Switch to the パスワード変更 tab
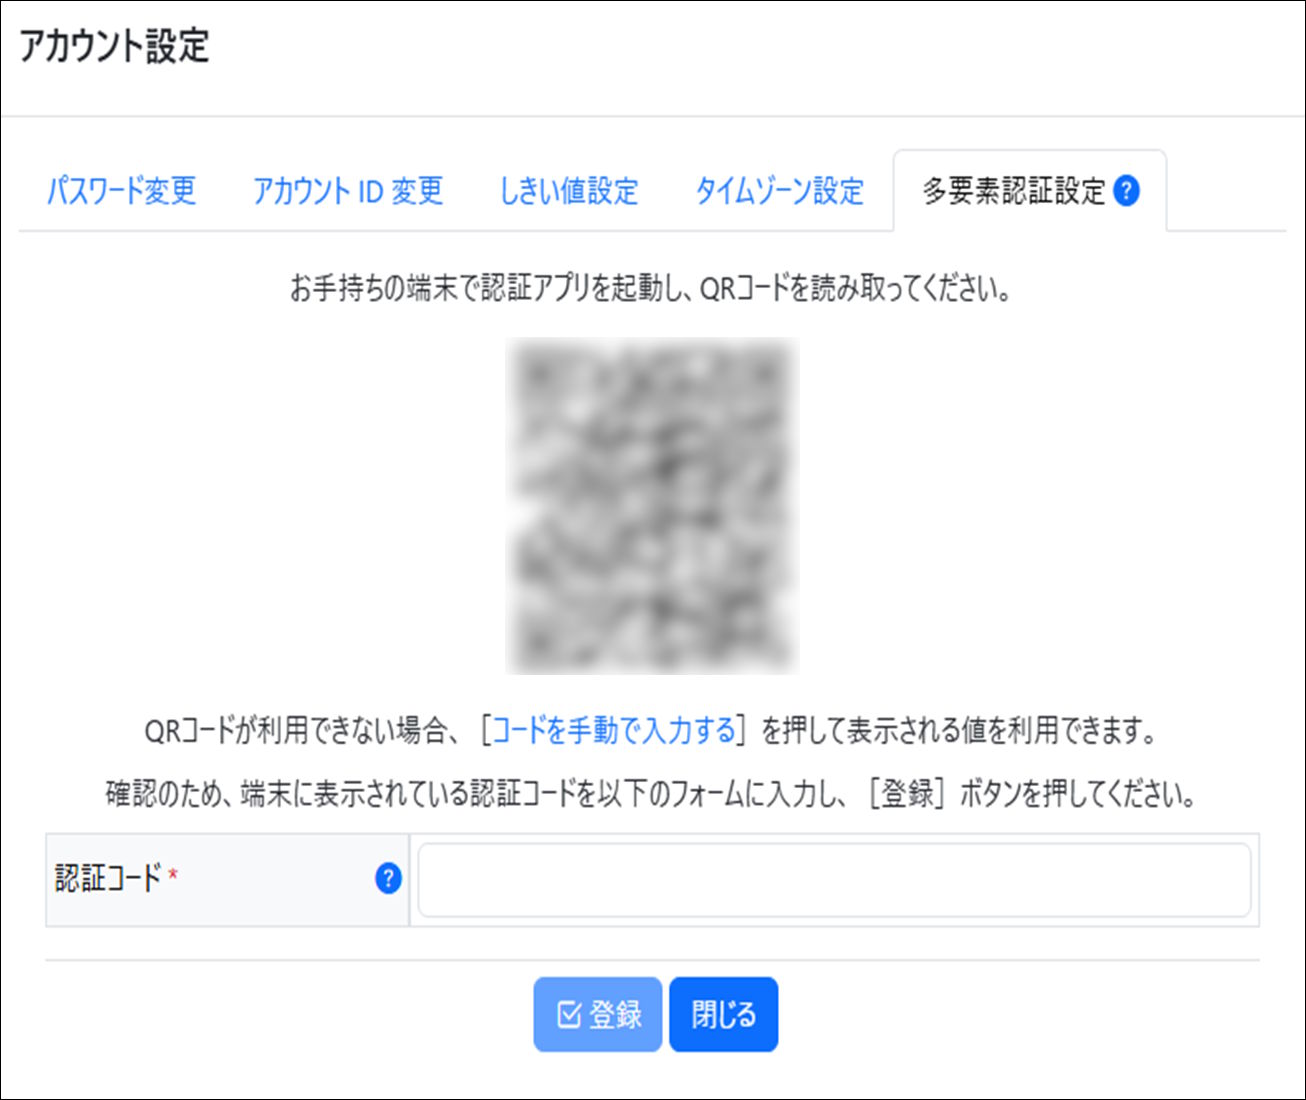 point(123,191)
